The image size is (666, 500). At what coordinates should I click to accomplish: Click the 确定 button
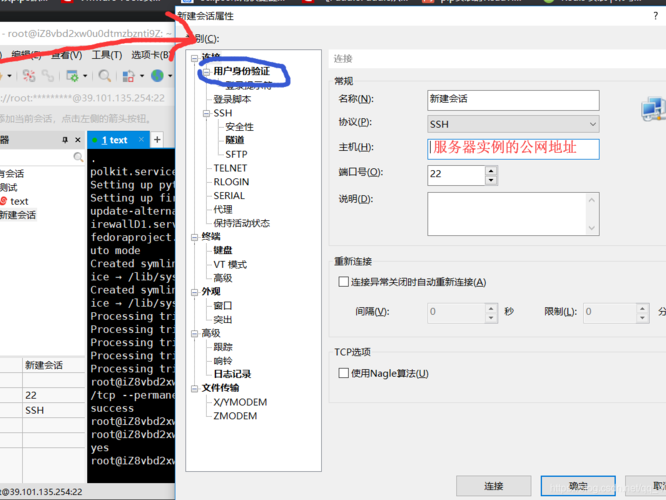tap(578, 486)
